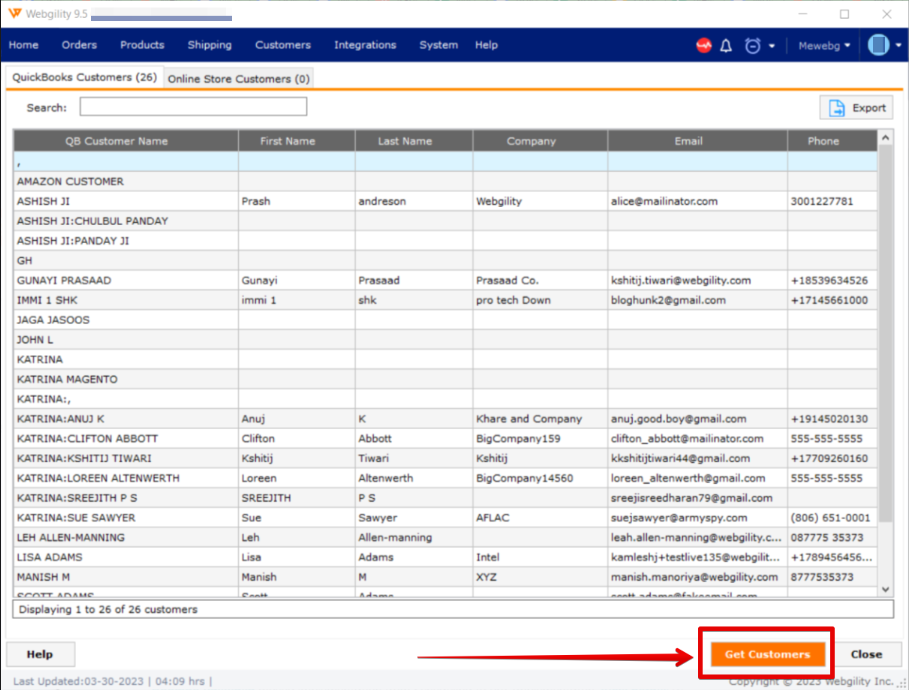
Task: Click the Displaying 1 to 26 of 26 customers status
Action: coord(108,609)
